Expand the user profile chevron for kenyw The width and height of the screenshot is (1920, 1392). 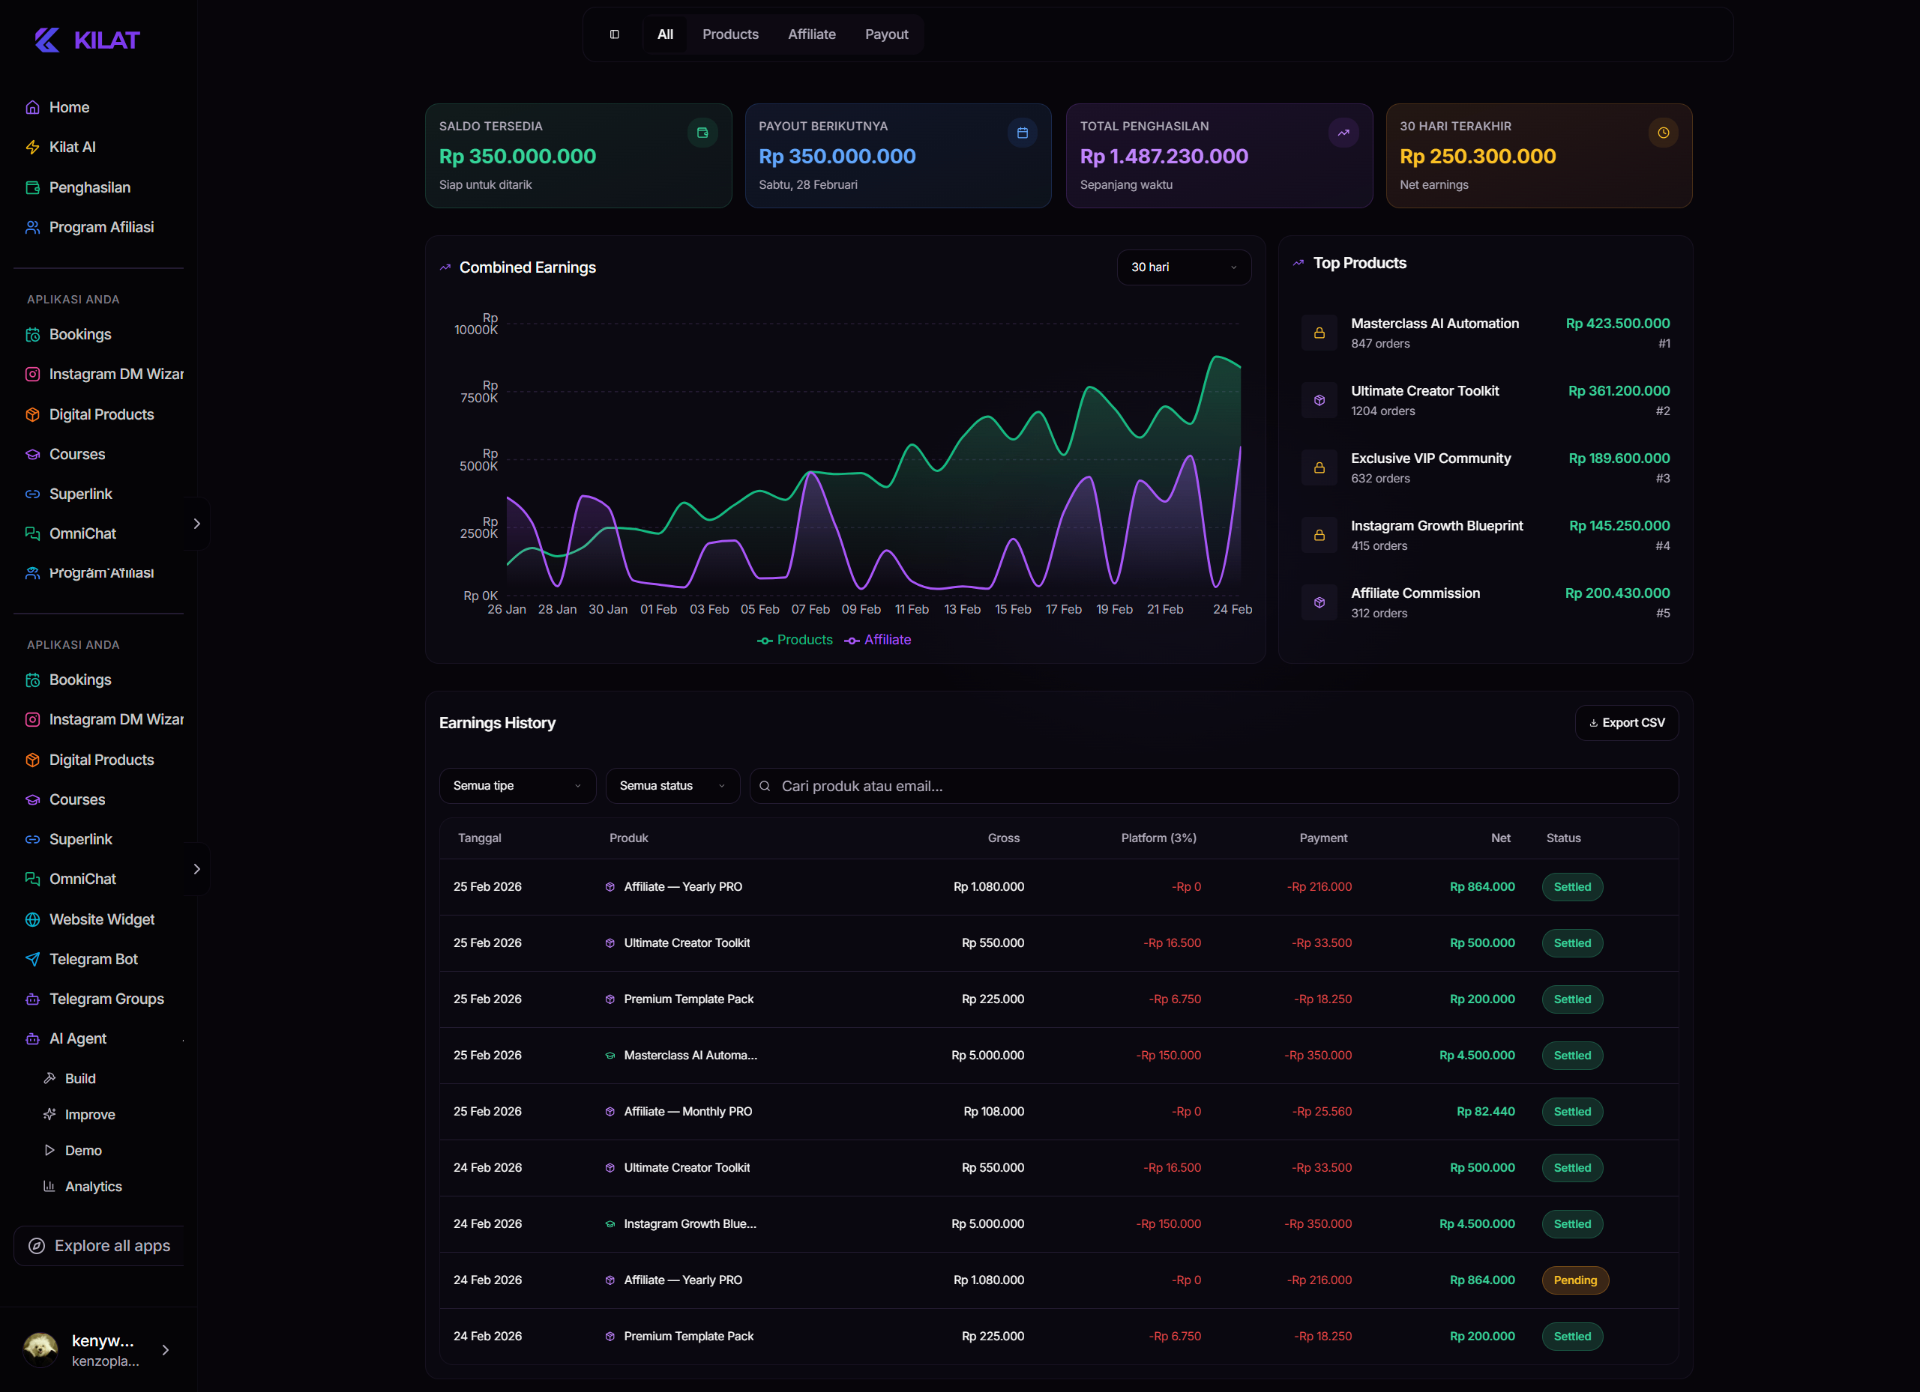click(165, 1350)
